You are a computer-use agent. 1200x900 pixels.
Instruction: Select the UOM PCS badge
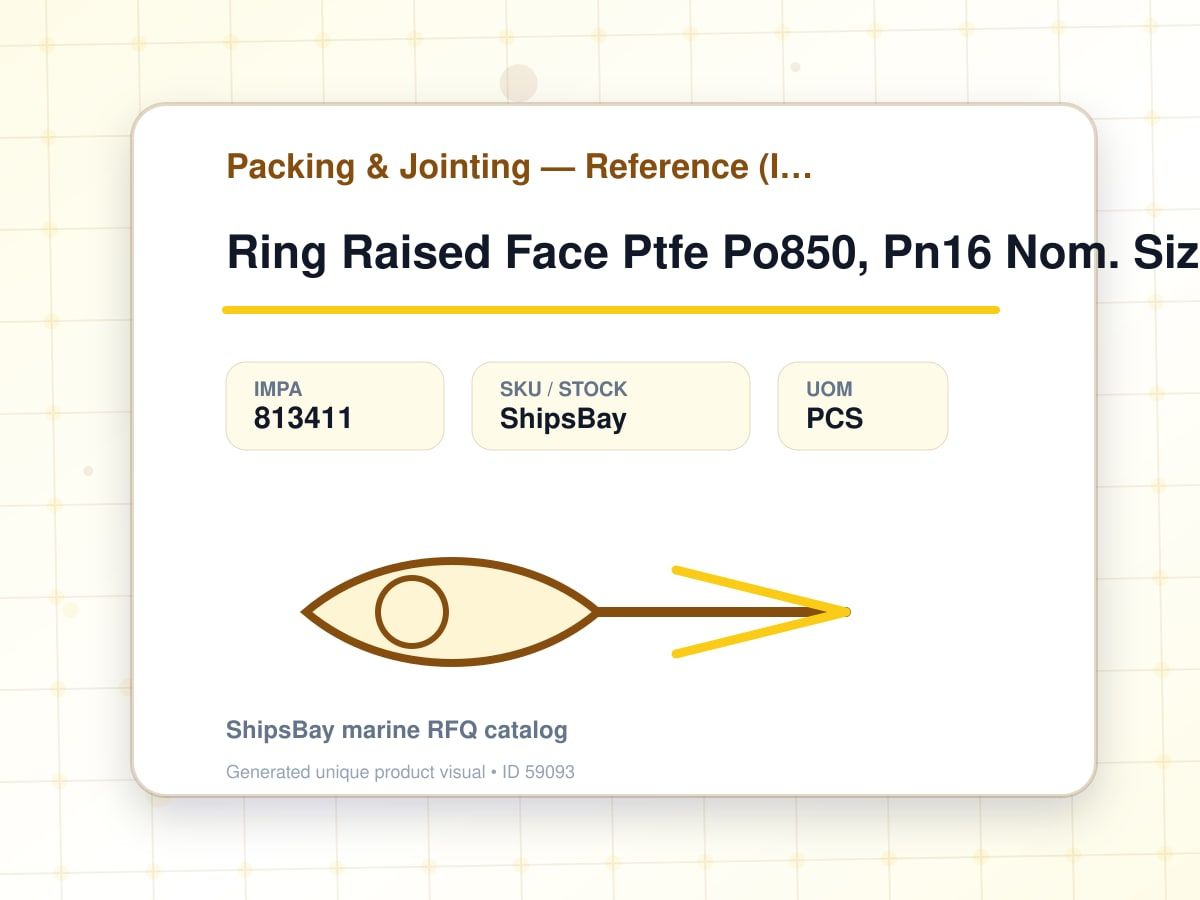[863, 406]
